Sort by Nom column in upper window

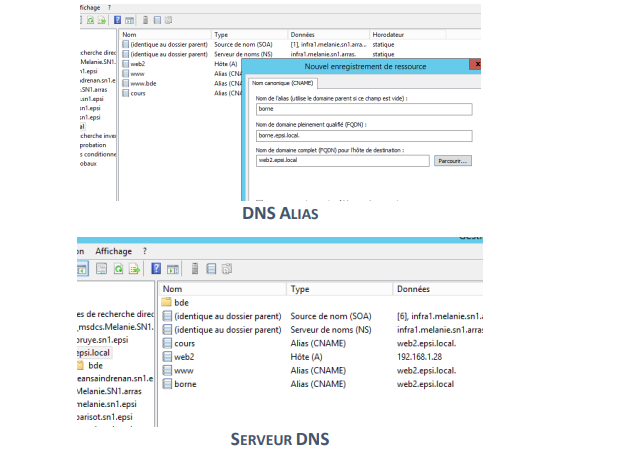(x=165, y=35)
